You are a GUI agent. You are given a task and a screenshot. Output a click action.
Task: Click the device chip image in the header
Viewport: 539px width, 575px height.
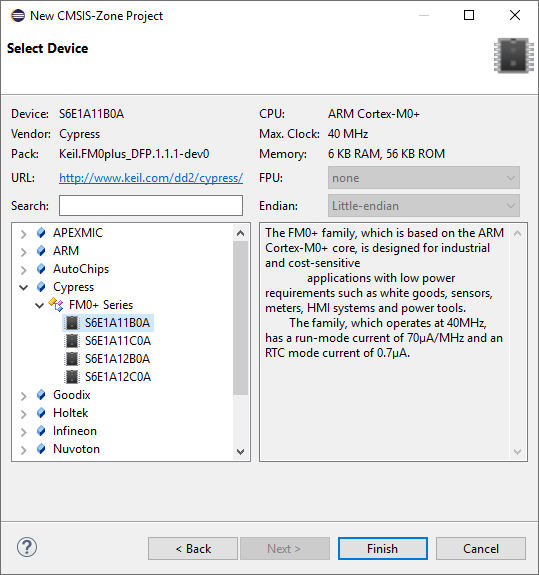(x=513, y=55)
